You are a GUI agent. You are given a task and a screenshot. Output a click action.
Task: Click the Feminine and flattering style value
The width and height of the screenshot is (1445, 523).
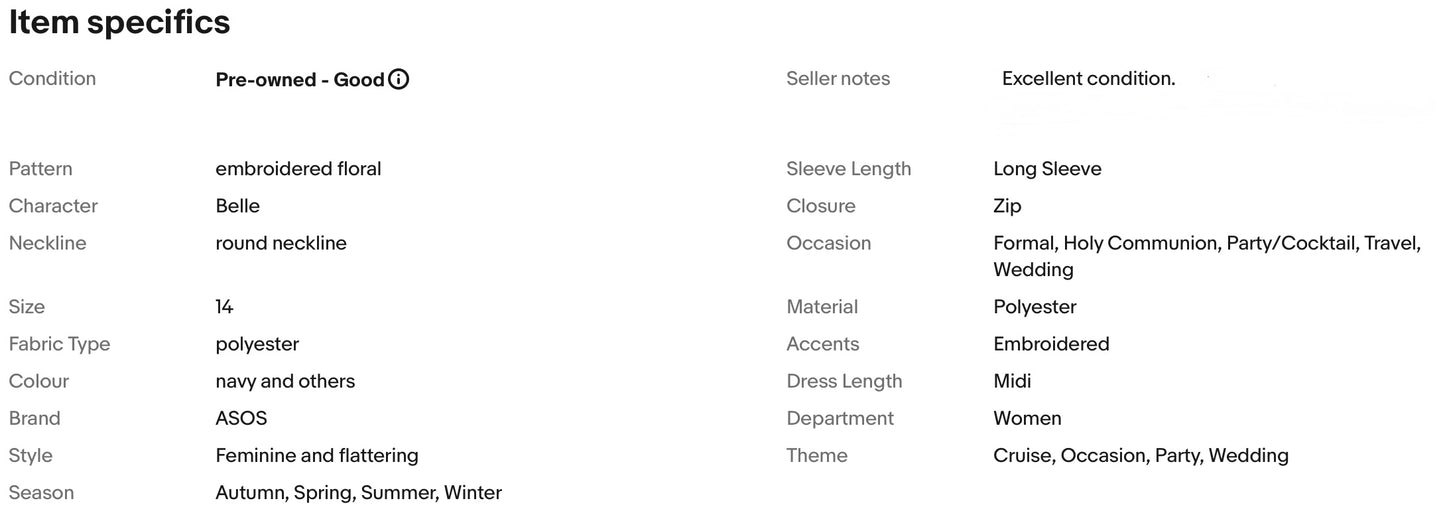pyautogui.click(x=317, y=456)
